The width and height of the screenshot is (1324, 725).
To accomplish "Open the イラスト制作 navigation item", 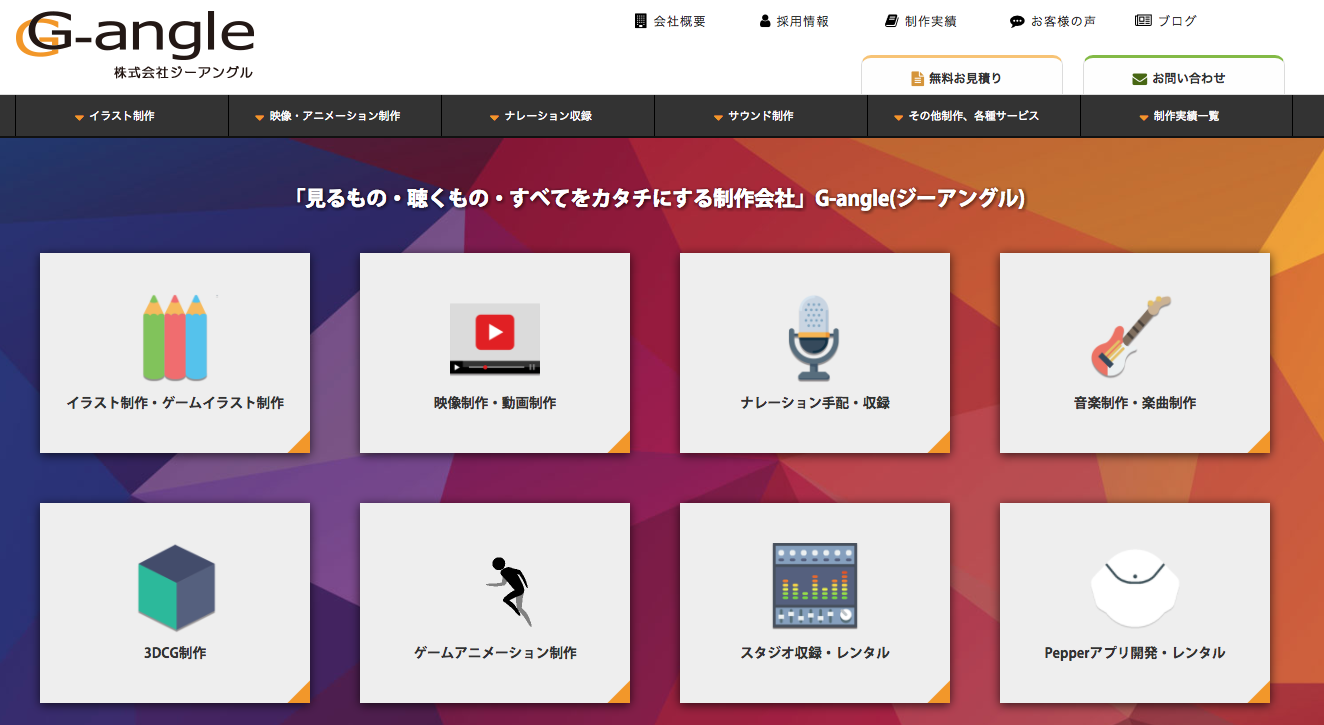I will click(122, 116).
